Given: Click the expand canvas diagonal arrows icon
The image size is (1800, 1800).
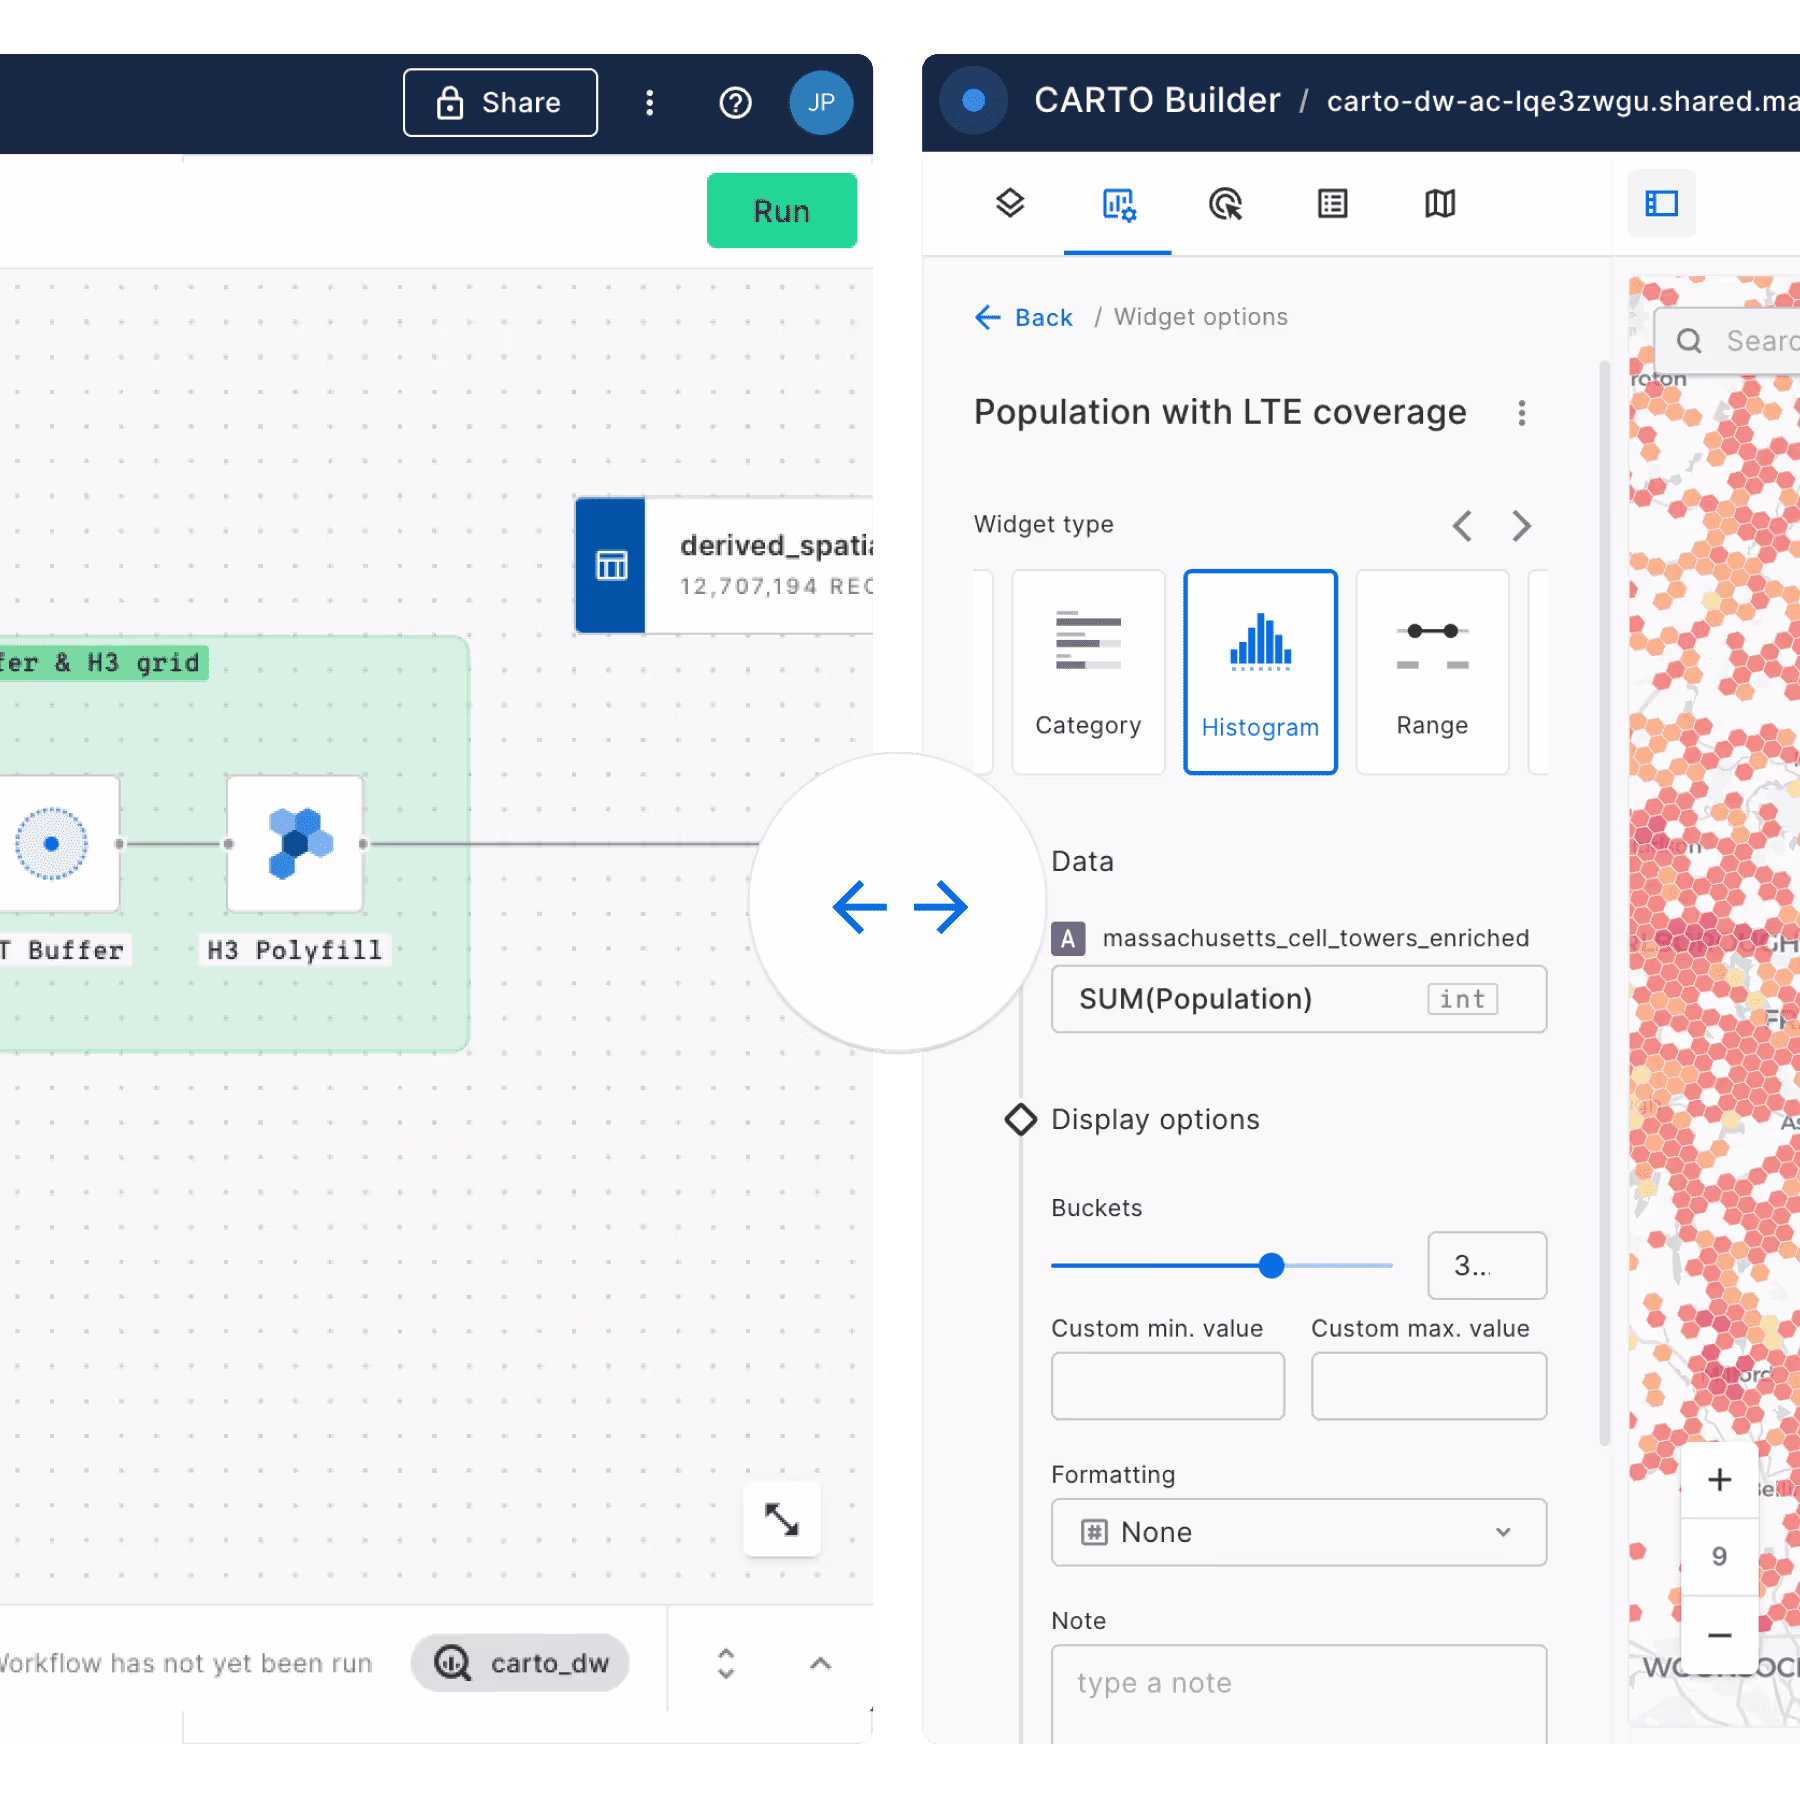Looking at the screenshot, I should click(x=782, y=1519).
